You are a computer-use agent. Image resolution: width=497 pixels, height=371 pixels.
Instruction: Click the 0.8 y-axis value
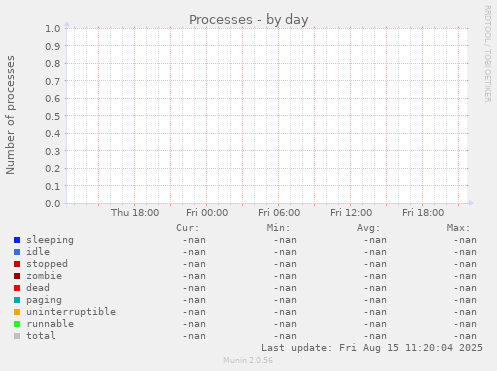pyautogui.click(x=53, y=63)
